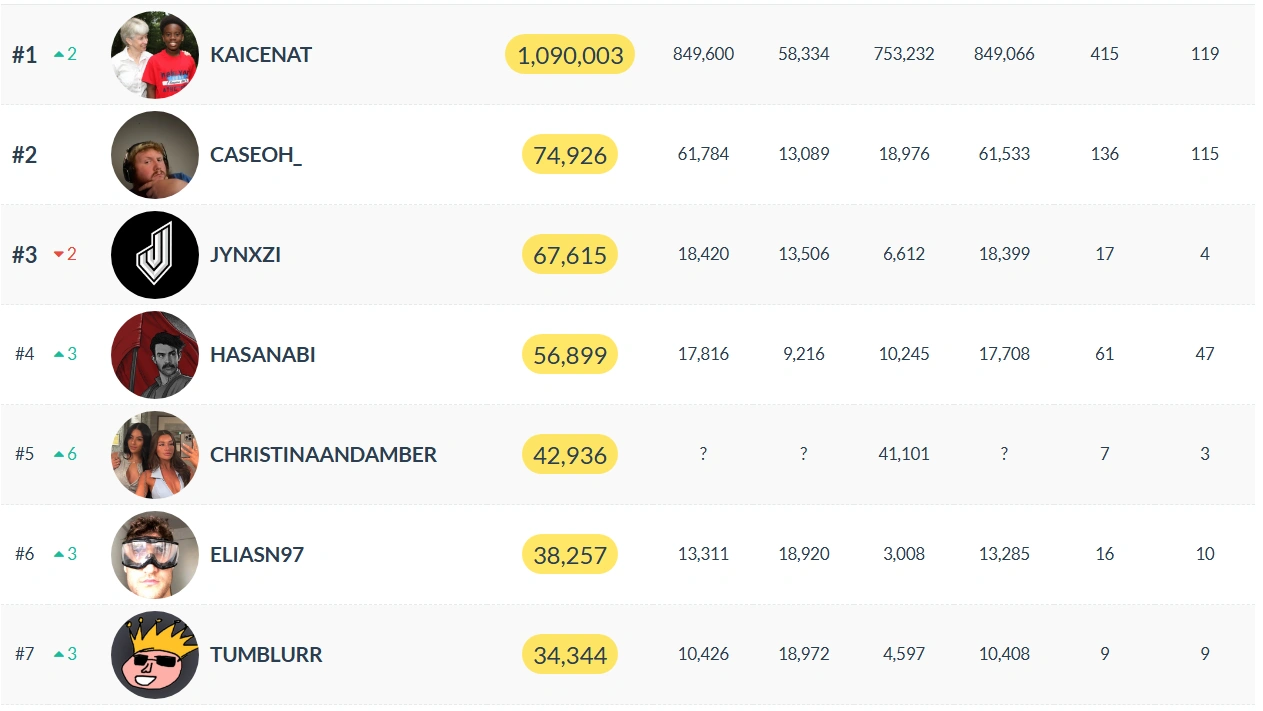Click KAICENAT's highlighted 1,090,003 score badge
Image resolution: width=1263 pixels, height=711 pixels.
click(x=570, y=55)
